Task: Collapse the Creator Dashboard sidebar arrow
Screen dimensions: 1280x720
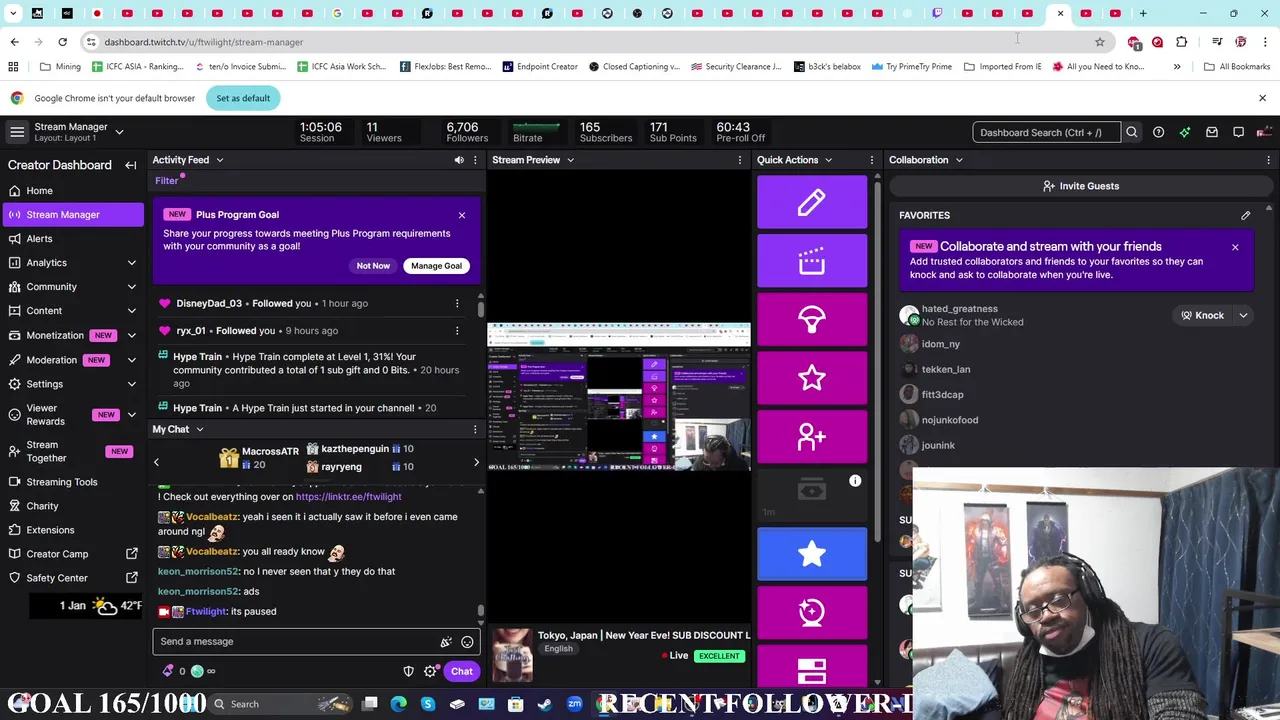Action: pyautogui.click(x=131, y=165)
